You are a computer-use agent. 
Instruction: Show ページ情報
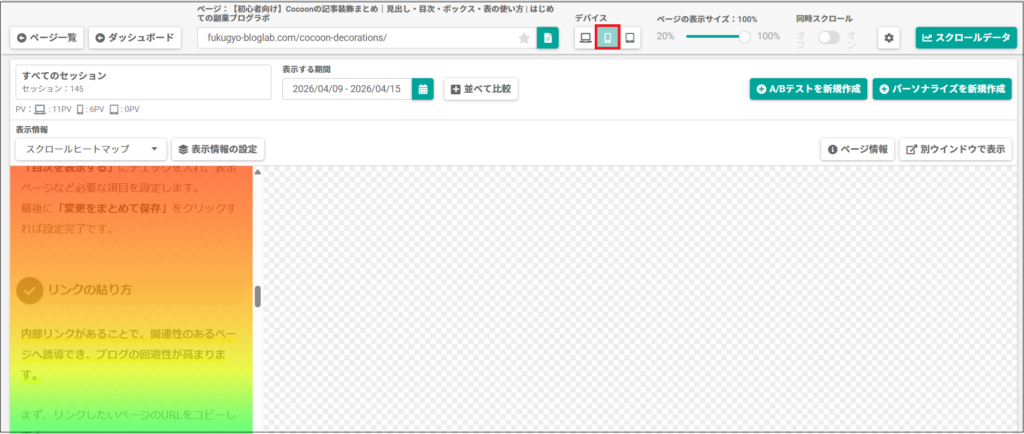click(x=857, y=149)
